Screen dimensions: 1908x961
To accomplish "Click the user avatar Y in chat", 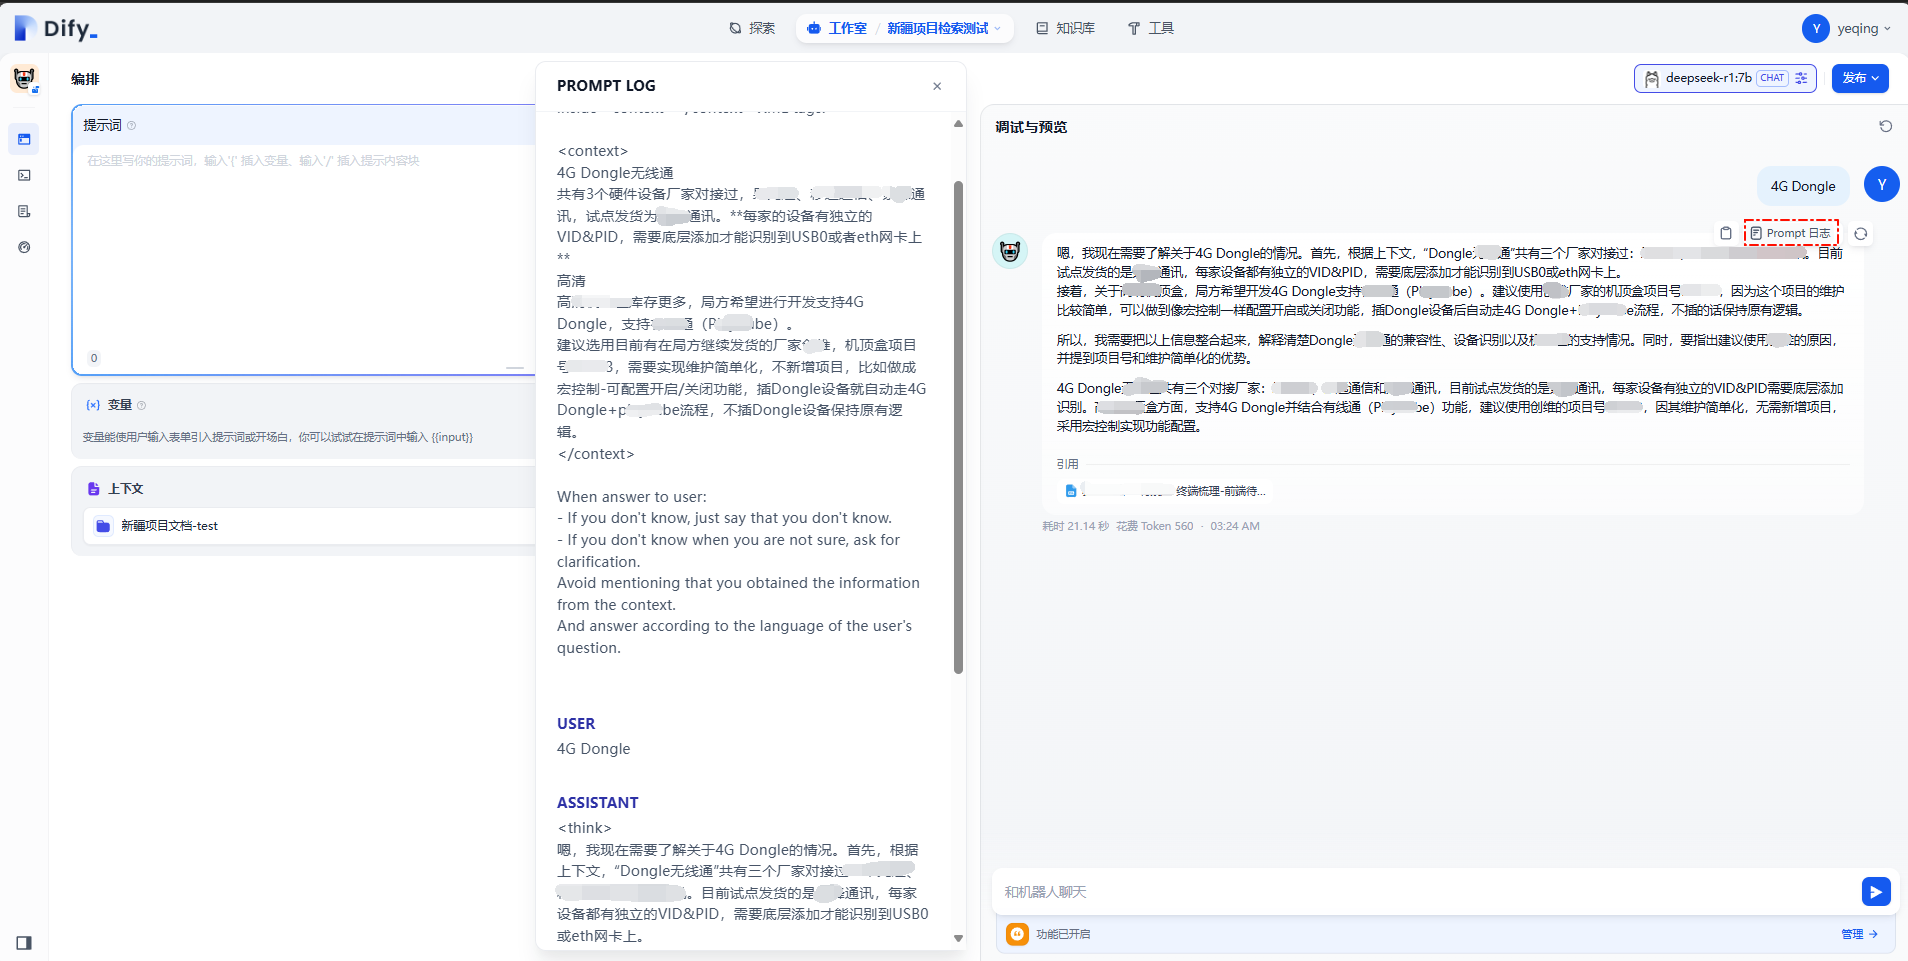I will pos(1881,184).
